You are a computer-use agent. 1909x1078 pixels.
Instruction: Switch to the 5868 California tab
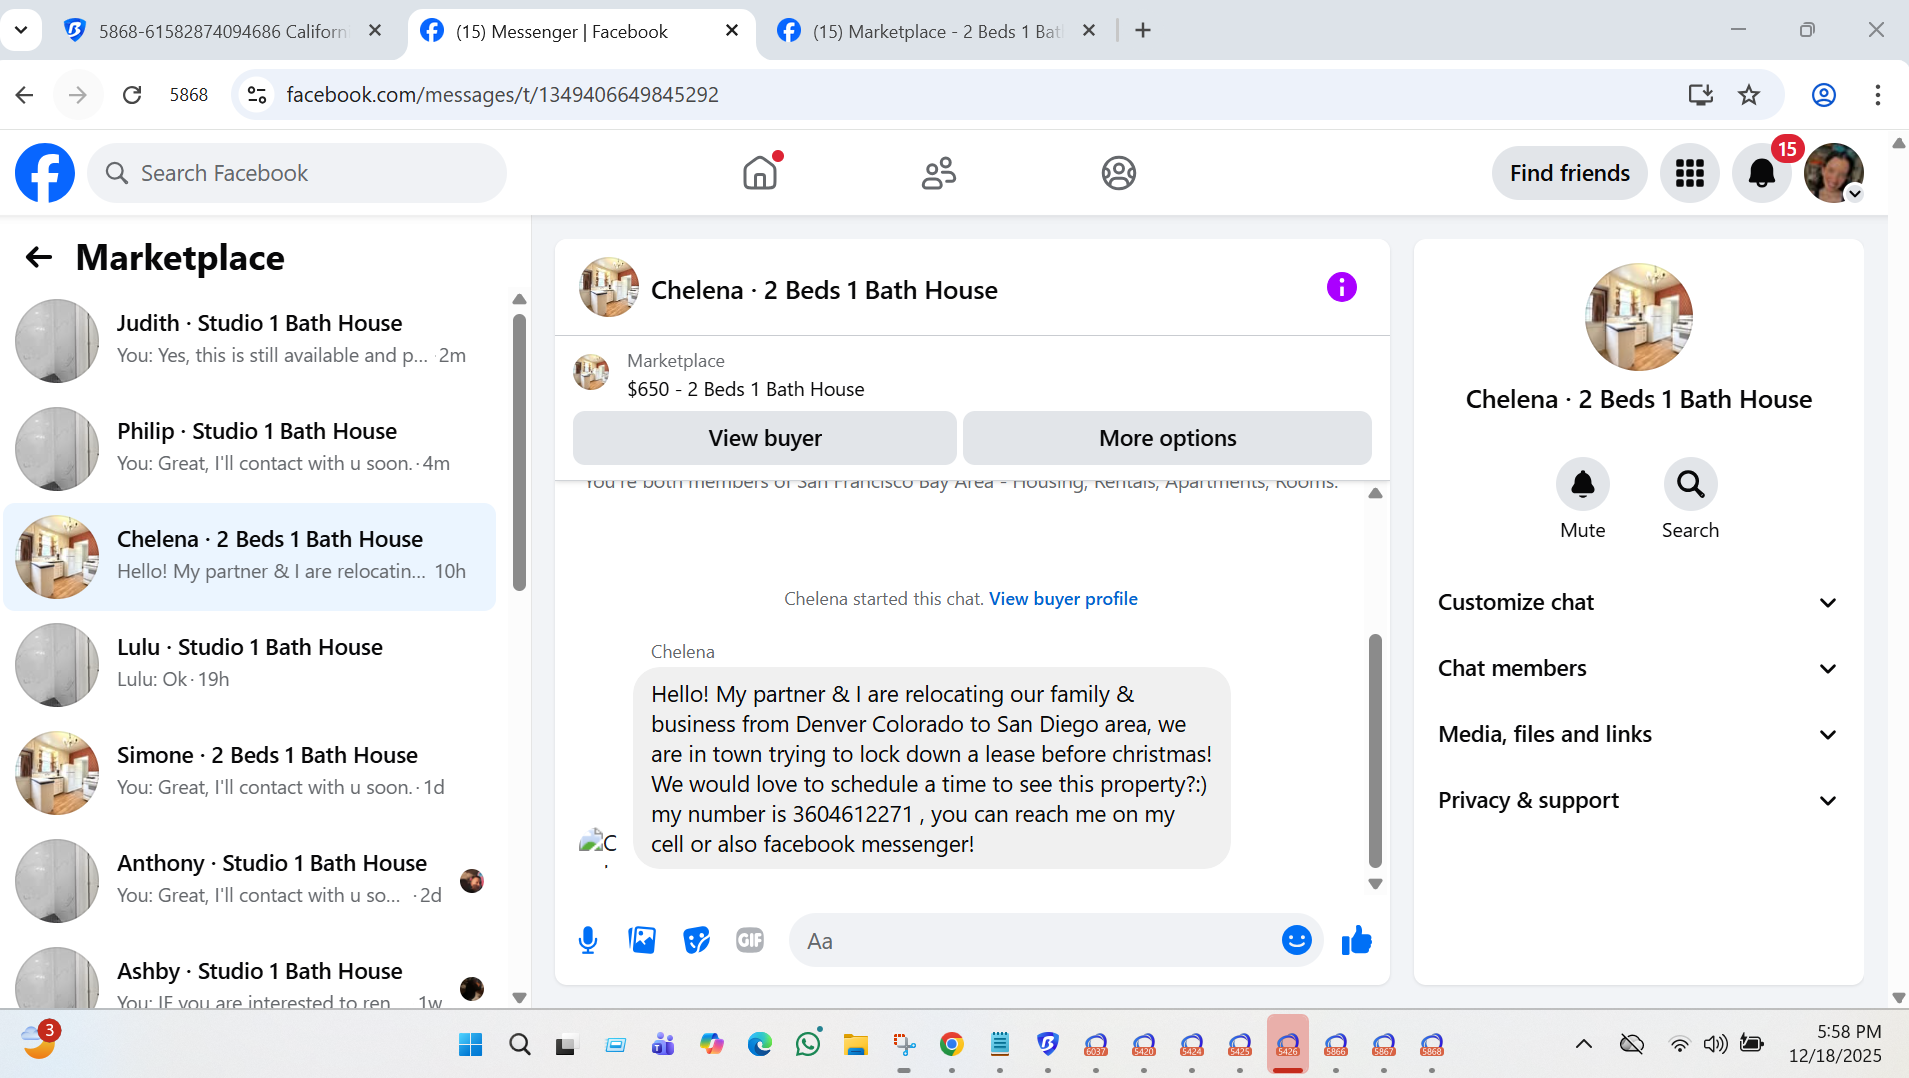click(x=220, y=31)
